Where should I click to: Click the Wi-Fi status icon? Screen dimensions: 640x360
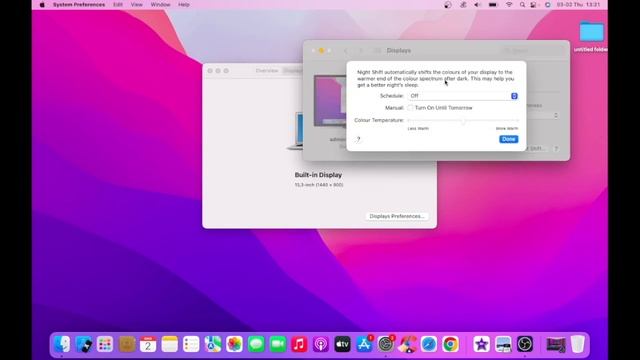click(509, 4)
